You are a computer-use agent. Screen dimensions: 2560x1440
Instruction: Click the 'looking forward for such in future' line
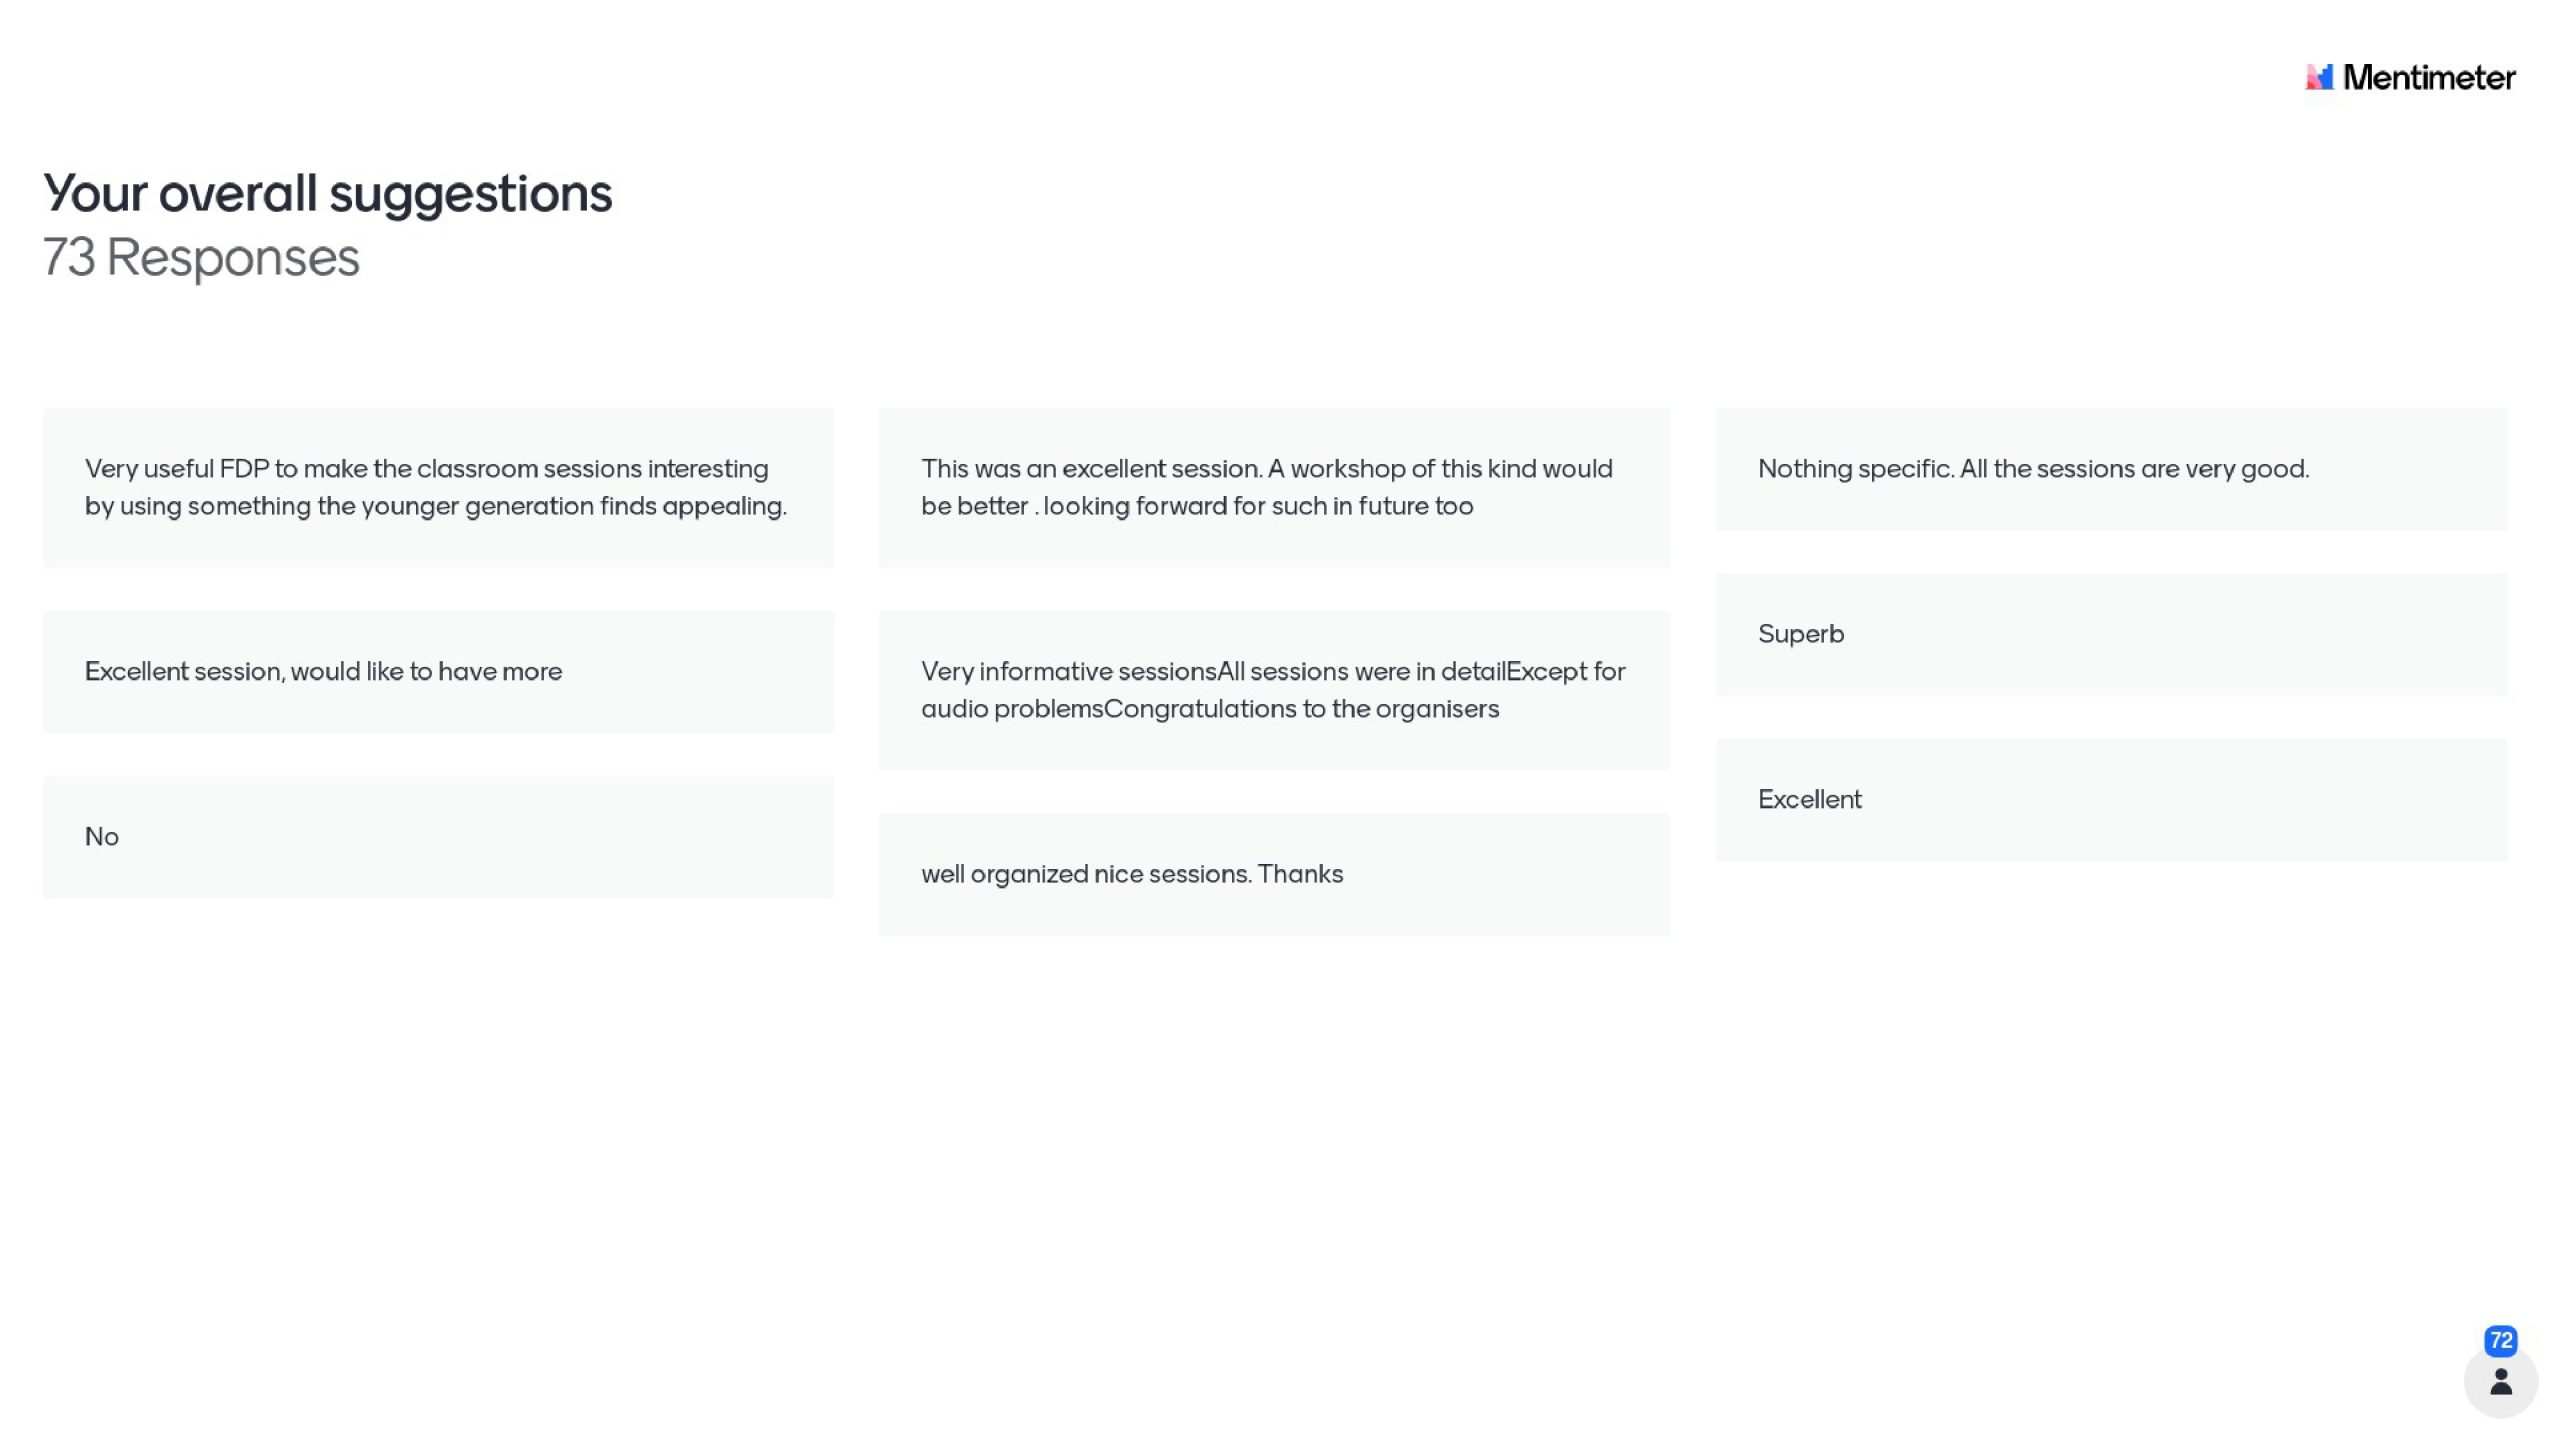pyautogui.click(x=1257, y=506)
